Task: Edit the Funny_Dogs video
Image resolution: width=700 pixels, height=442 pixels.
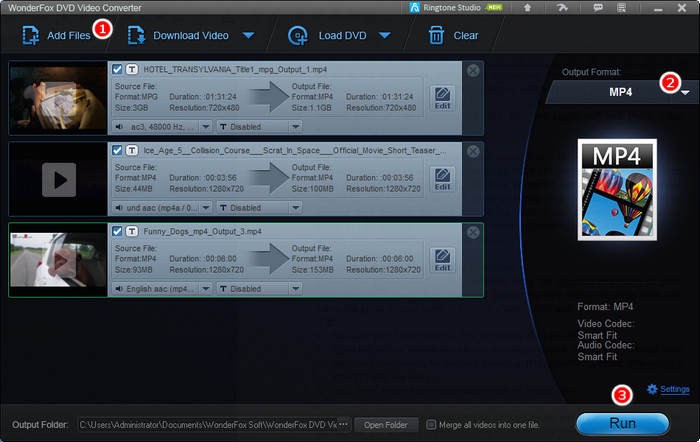Action: pos(442,259)
